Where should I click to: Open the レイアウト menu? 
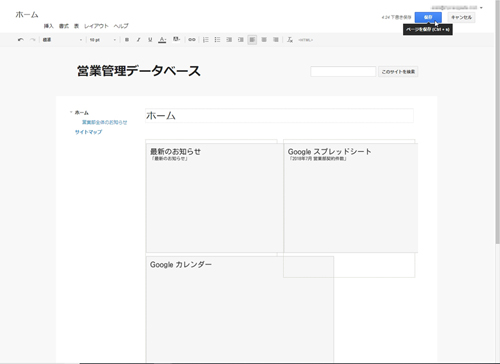[96, 26]
